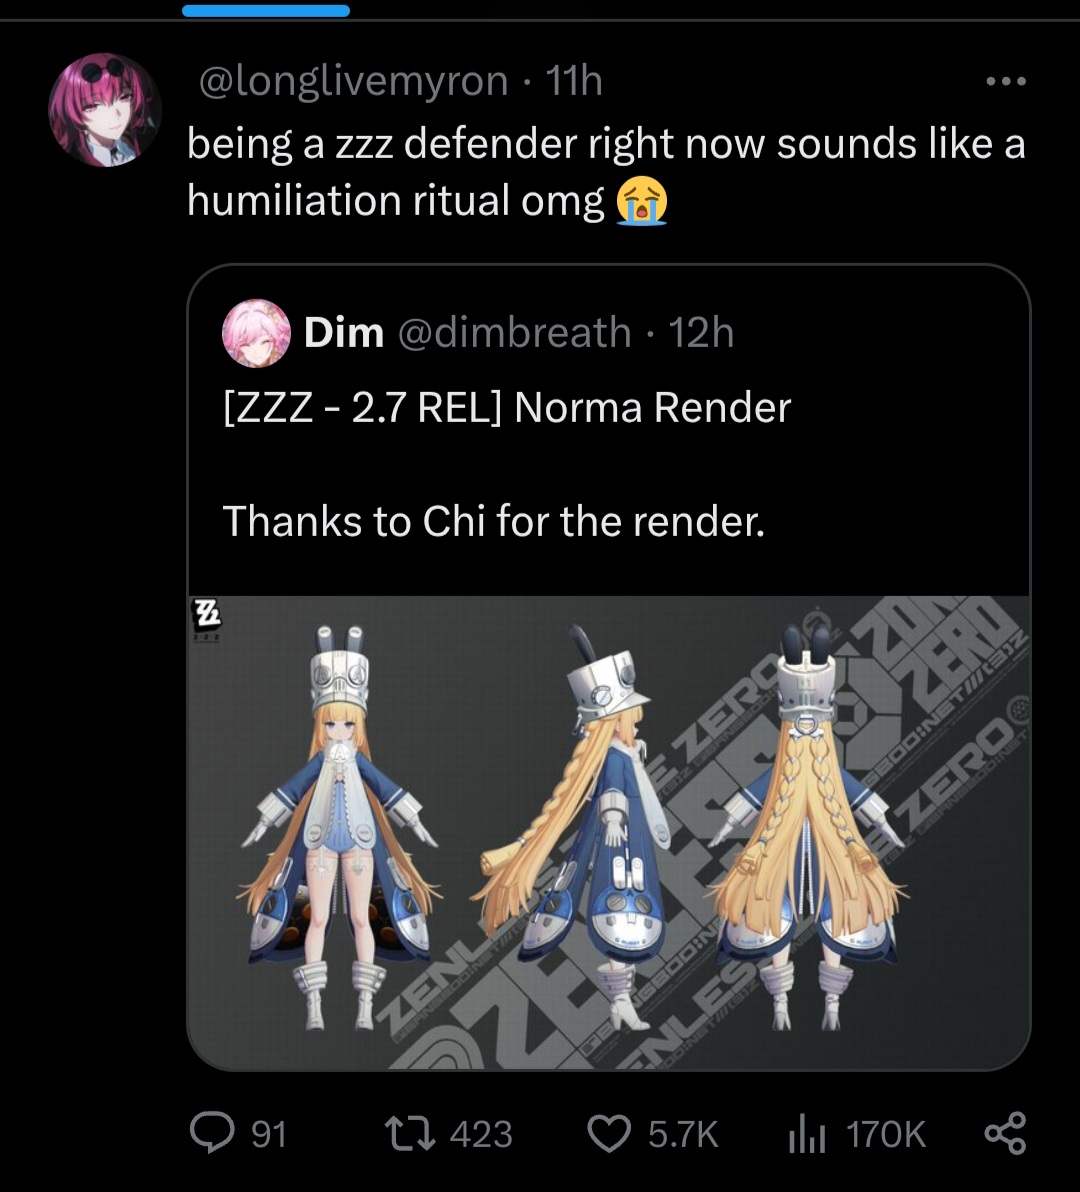Tap the @dimbreath handle

click(x=515, y=332)
